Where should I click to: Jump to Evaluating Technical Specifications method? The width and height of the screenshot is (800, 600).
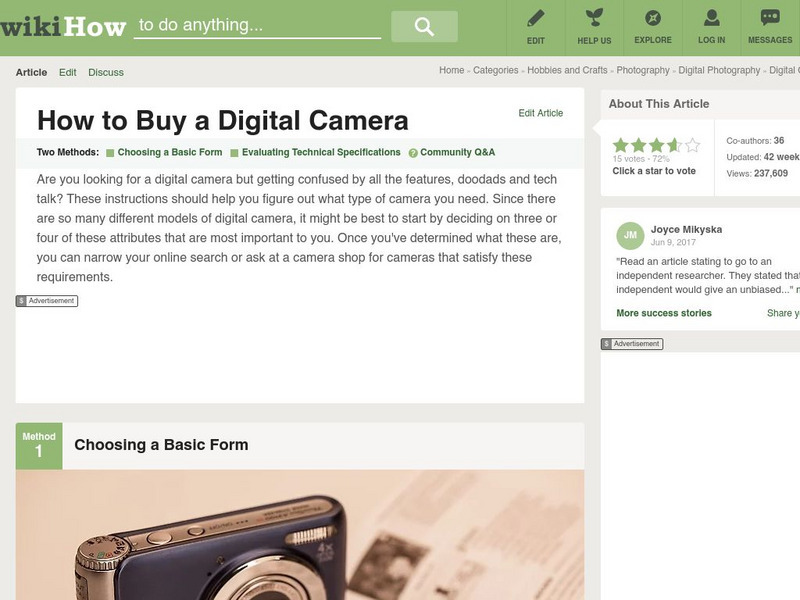(x=321, y=153)
